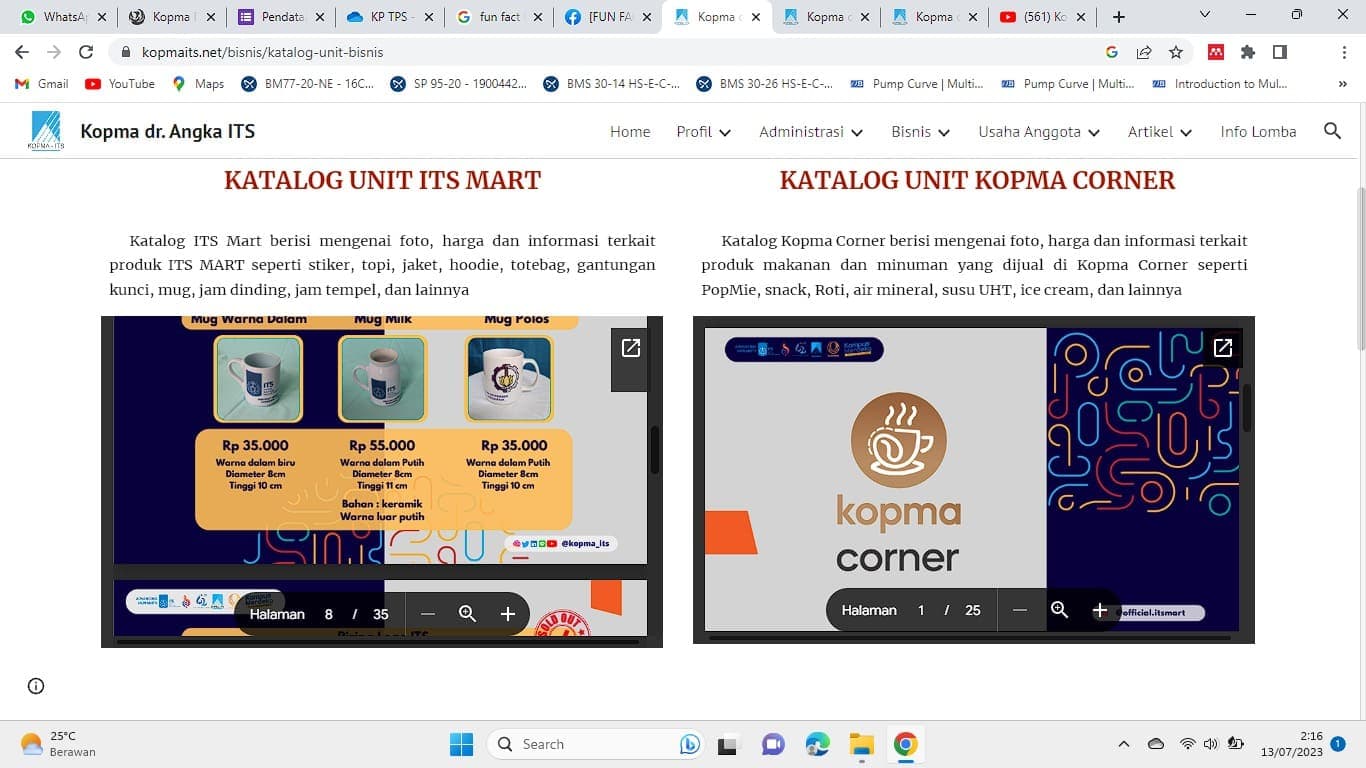Show hidden system tray icons
1366x768 pixels.
click(x=1123, y=744)
